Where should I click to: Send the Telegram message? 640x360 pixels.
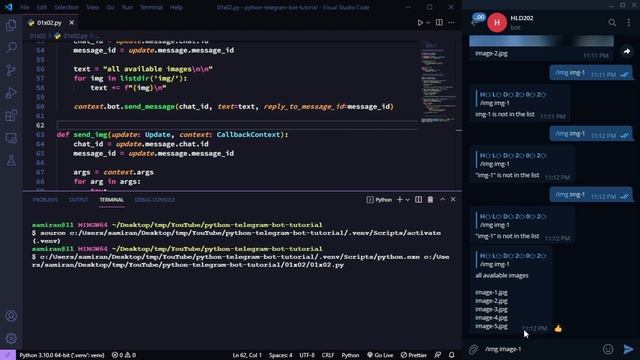click(629, 349)
